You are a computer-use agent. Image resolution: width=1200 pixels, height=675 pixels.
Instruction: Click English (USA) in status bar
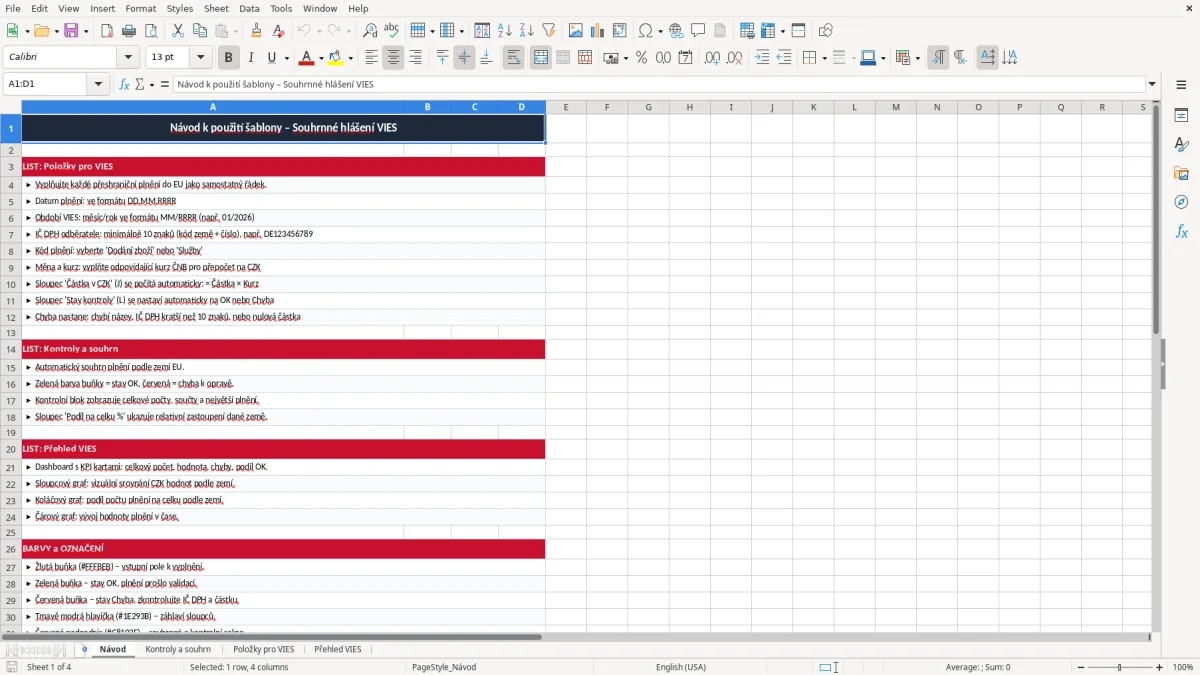[681, 667]
